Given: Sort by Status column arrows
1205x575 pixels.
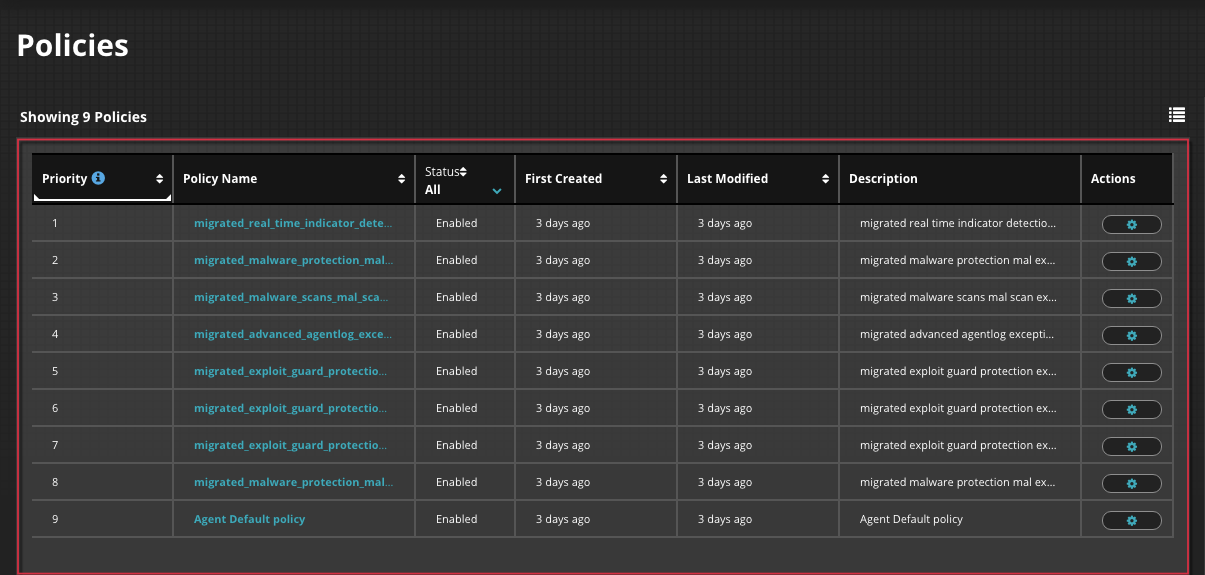Looking at the screenshot, I should [x=463, y=172].
